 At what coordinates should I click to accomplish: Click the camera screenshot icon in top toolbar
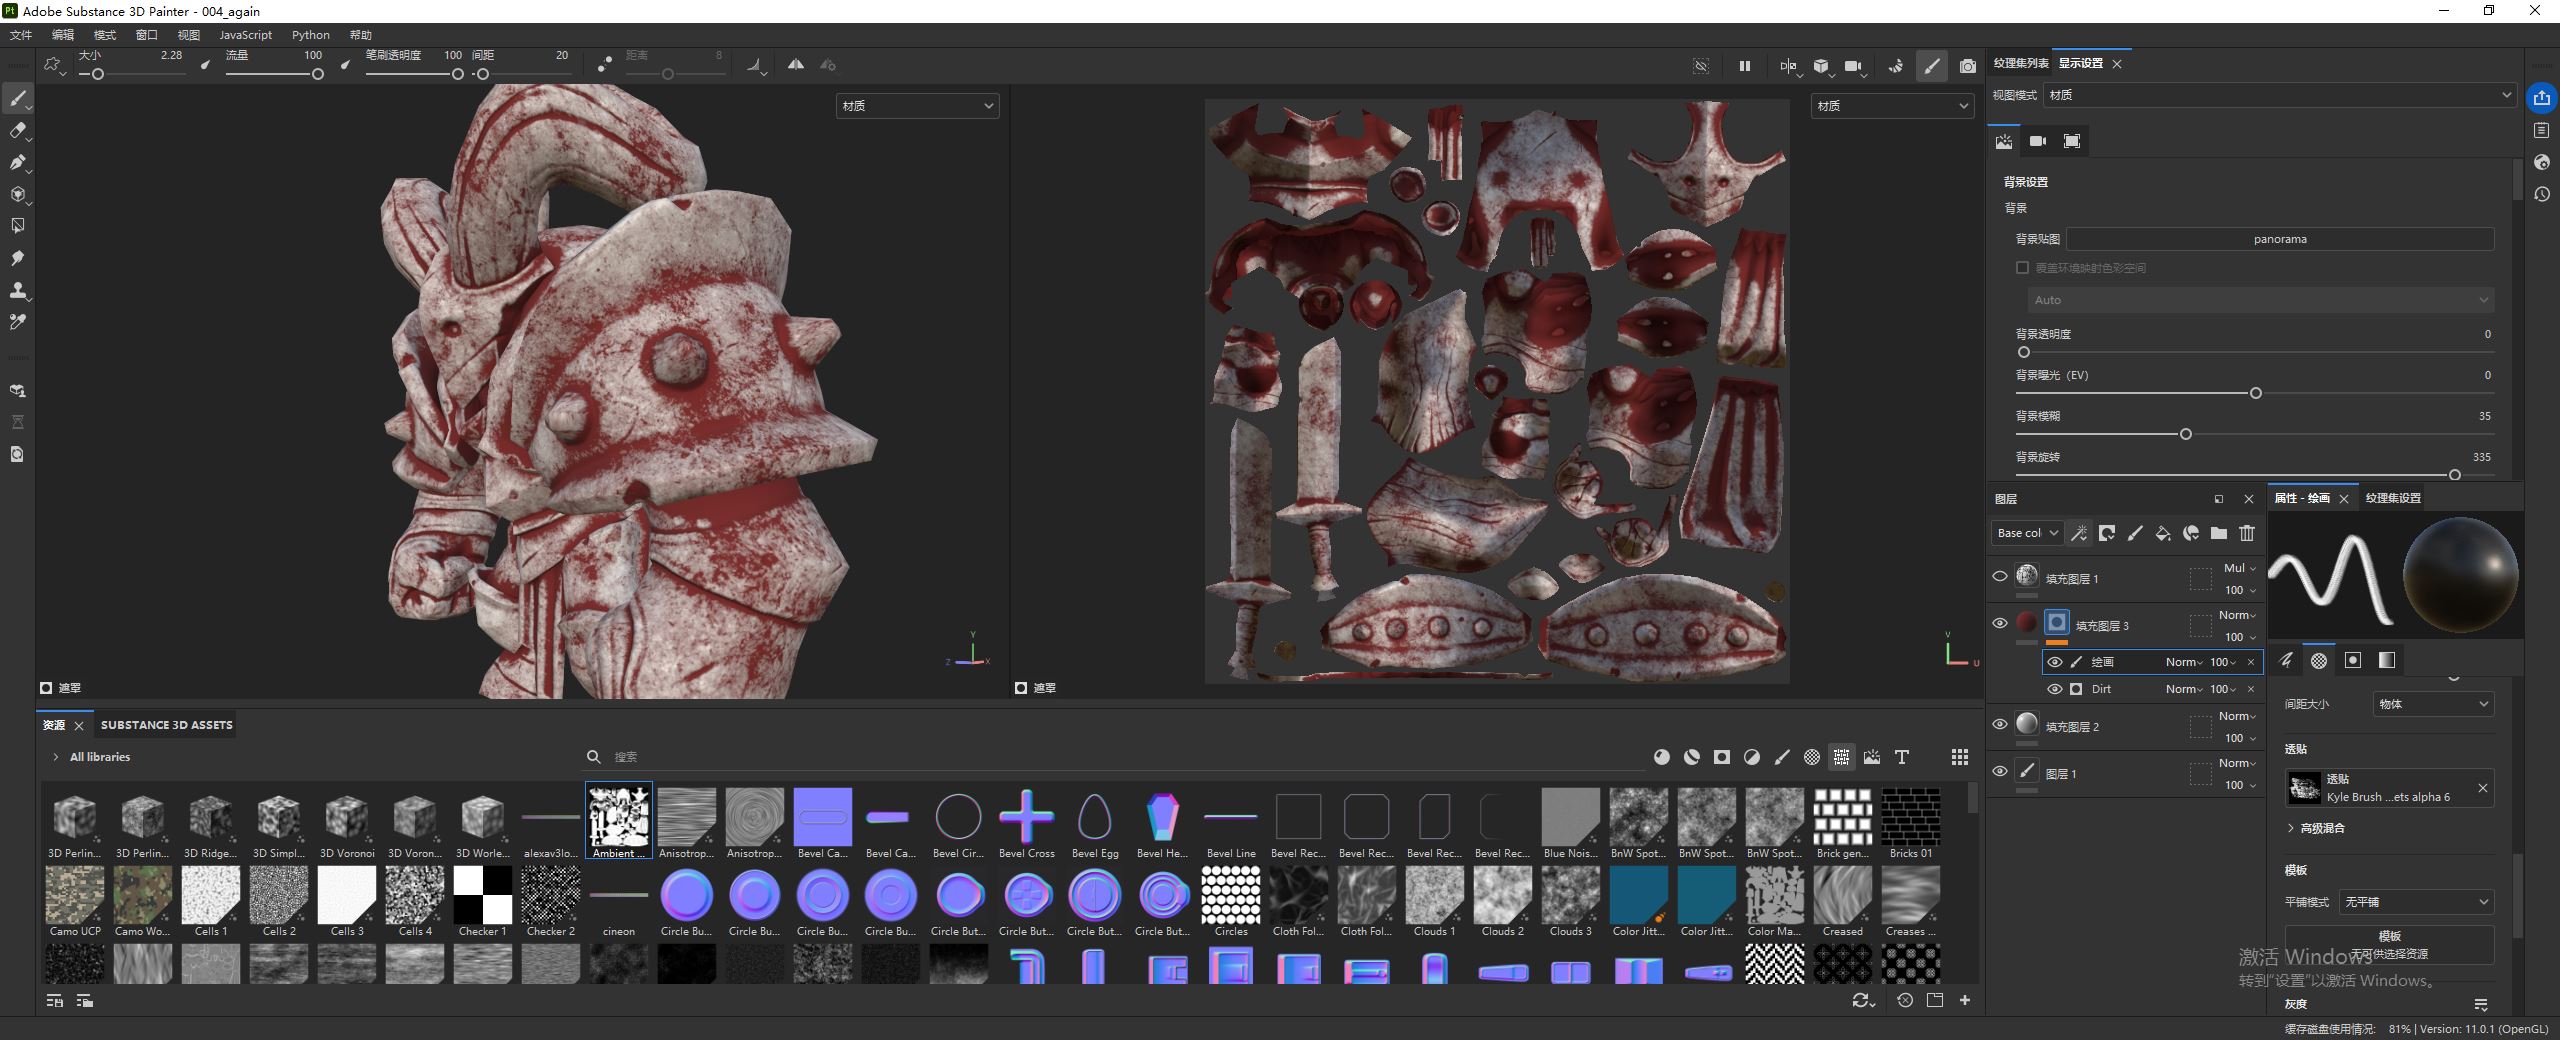tap(1967, 66)
